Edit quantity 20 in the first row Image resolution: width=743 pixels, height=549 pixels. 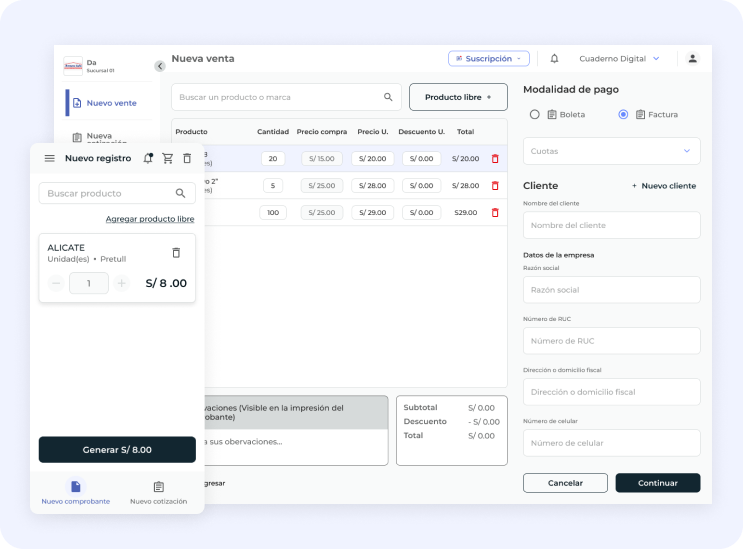273,159
